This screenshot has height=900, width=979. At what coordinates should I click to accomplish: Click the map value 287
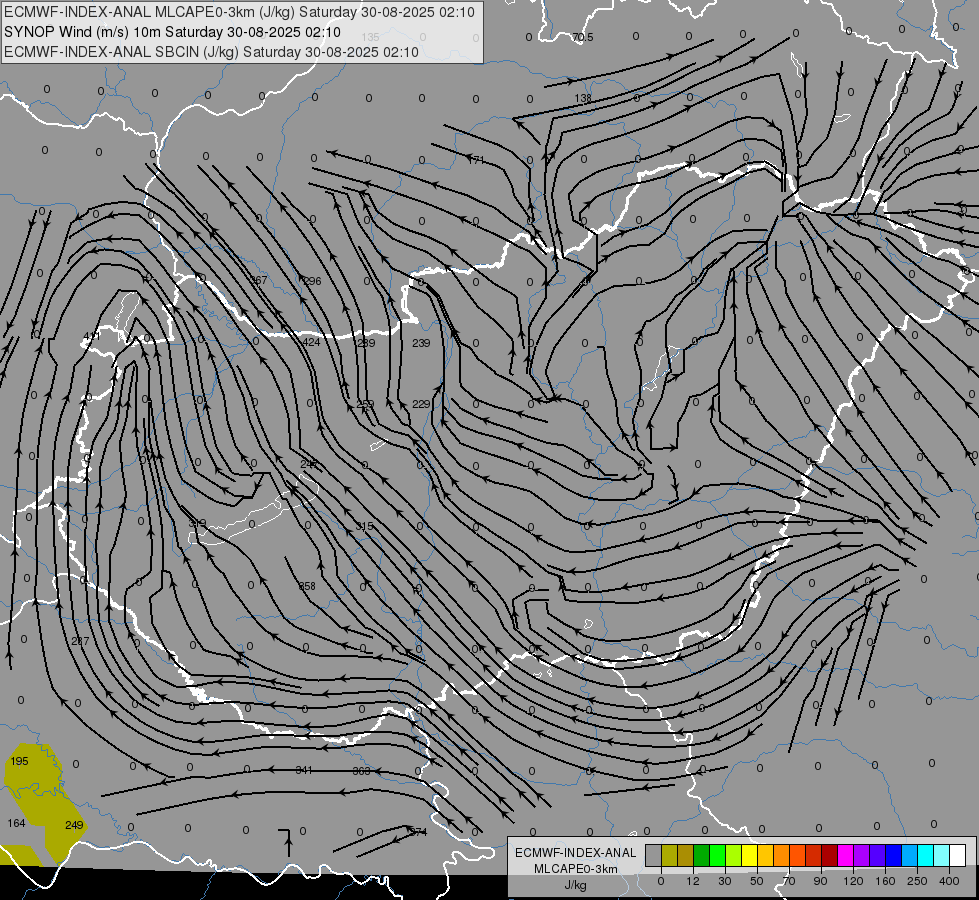(80, 641)
